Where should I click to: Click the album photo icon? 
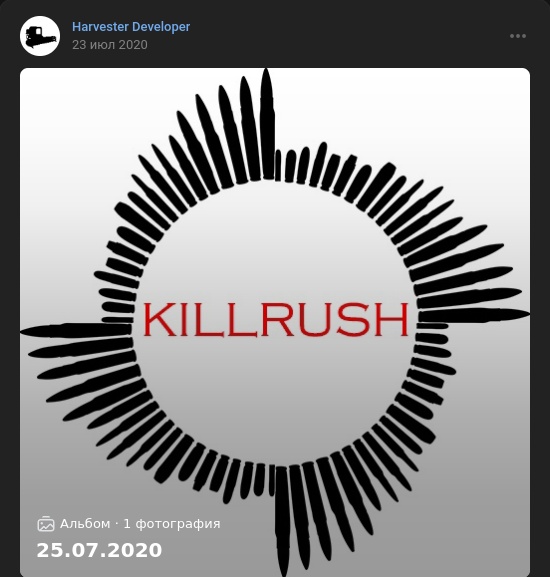coord(46,524)
